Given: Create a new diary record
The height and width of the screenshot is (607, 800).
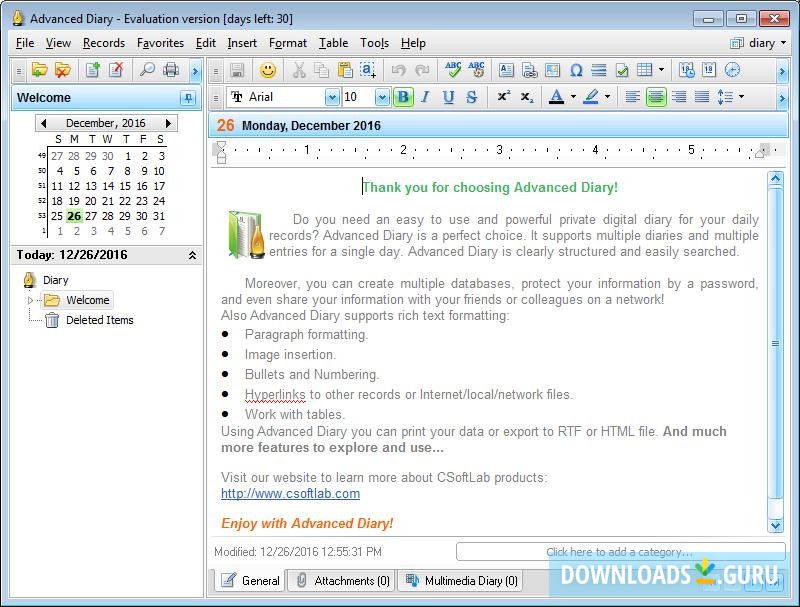Looking at the screenshot, I should click(x=93, y=69).
